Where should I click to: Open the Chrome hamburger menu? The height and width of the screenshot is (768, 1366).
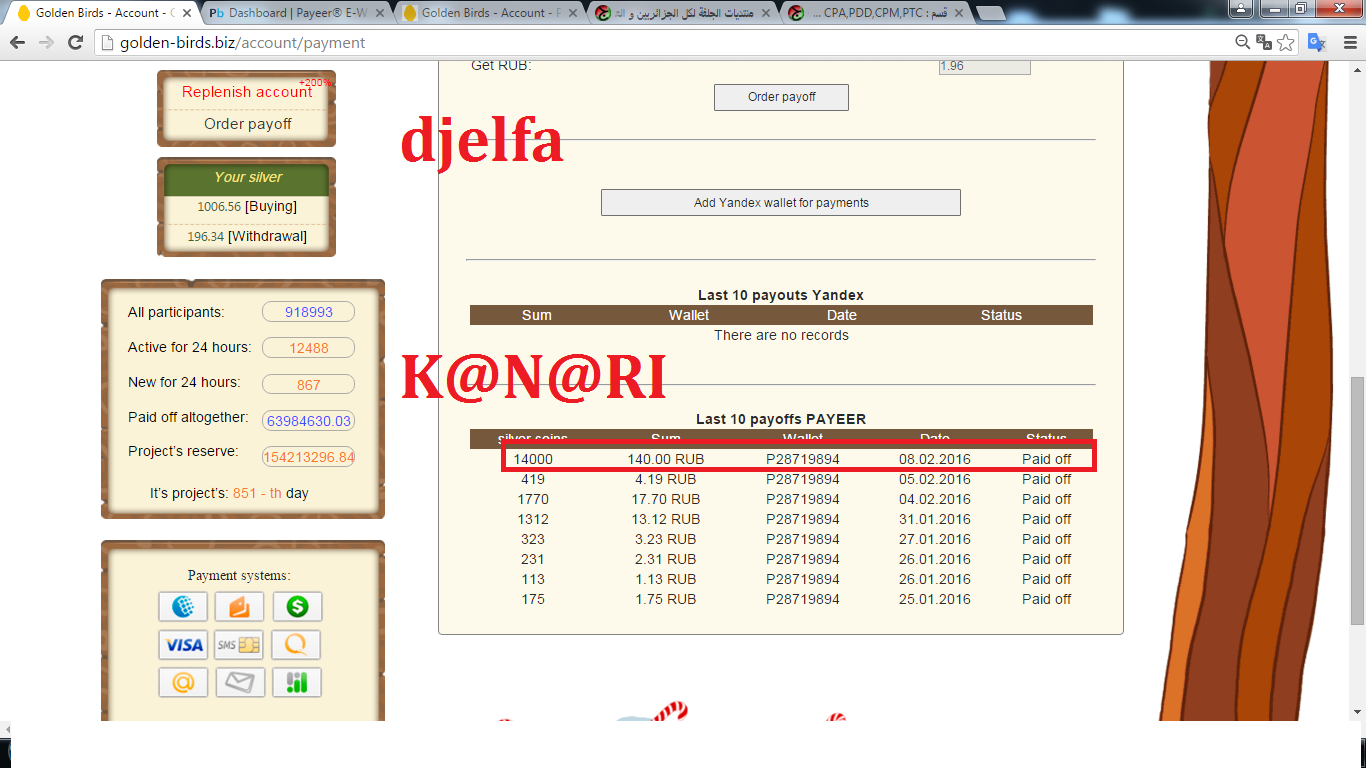1349,42
